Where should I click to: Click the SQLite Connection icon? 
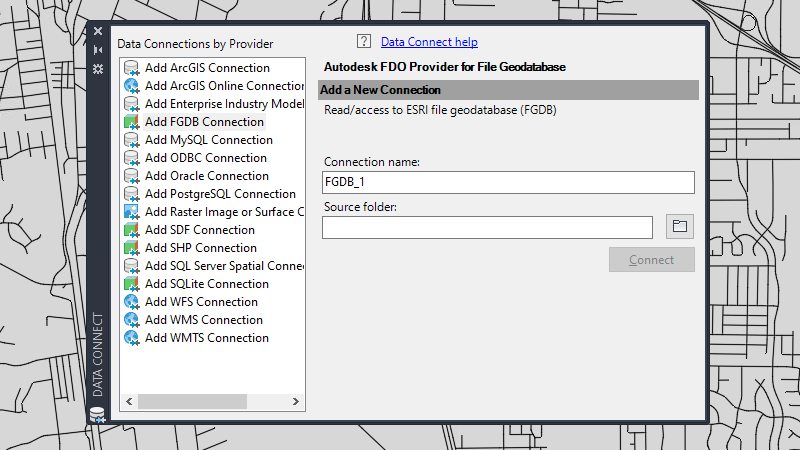tap(132, 284)
